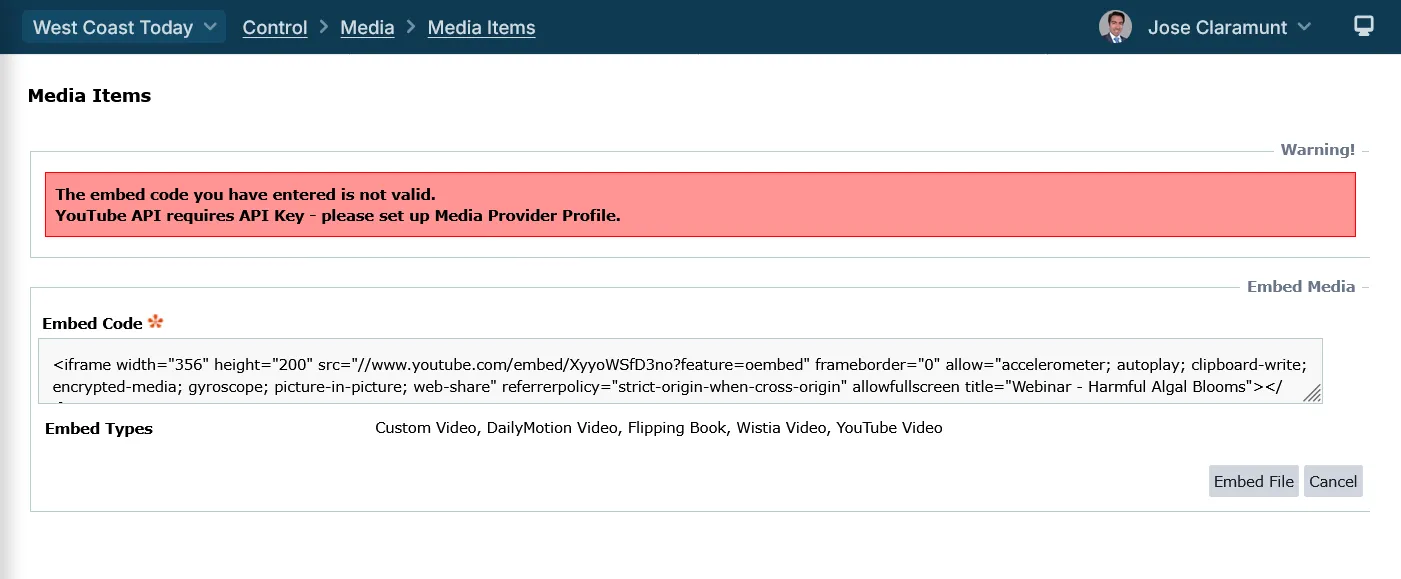Click the monitor icon in the top bar

coord(1363,26)
